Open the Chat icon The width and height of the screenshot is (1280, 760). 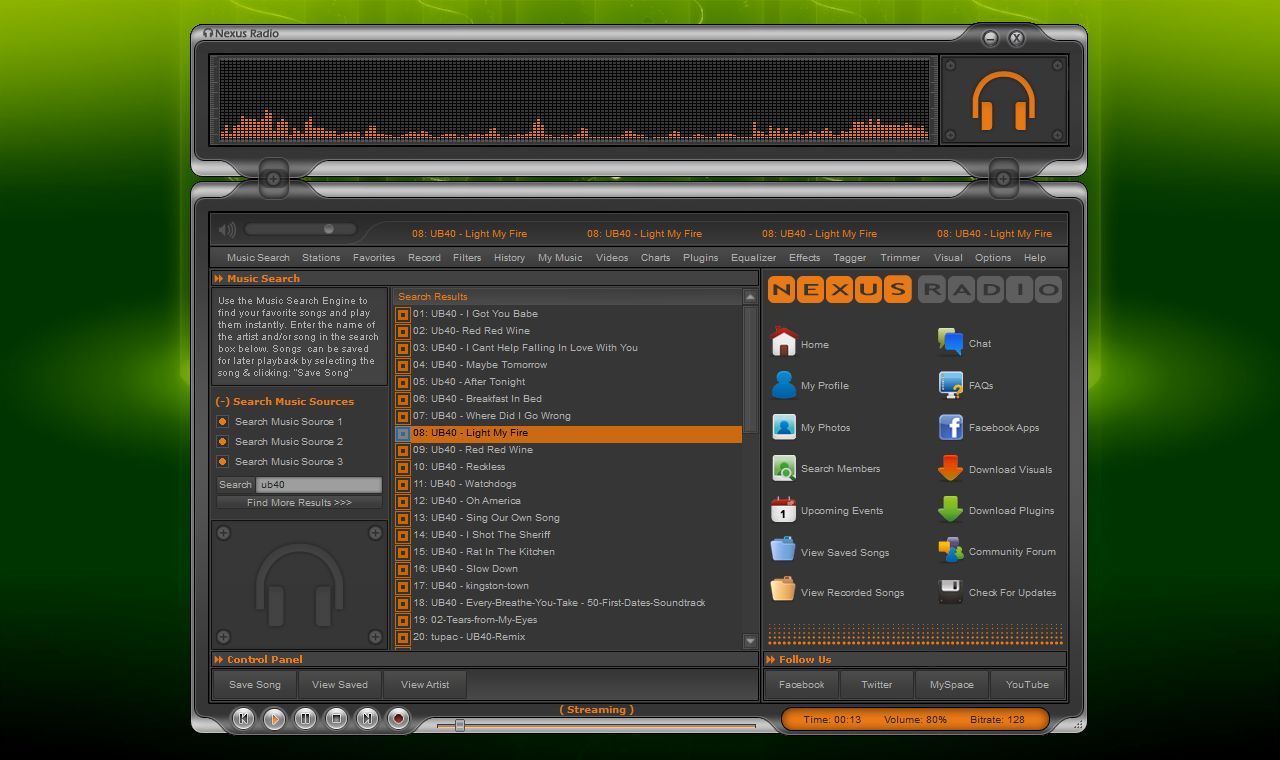(x=950, y=342)
